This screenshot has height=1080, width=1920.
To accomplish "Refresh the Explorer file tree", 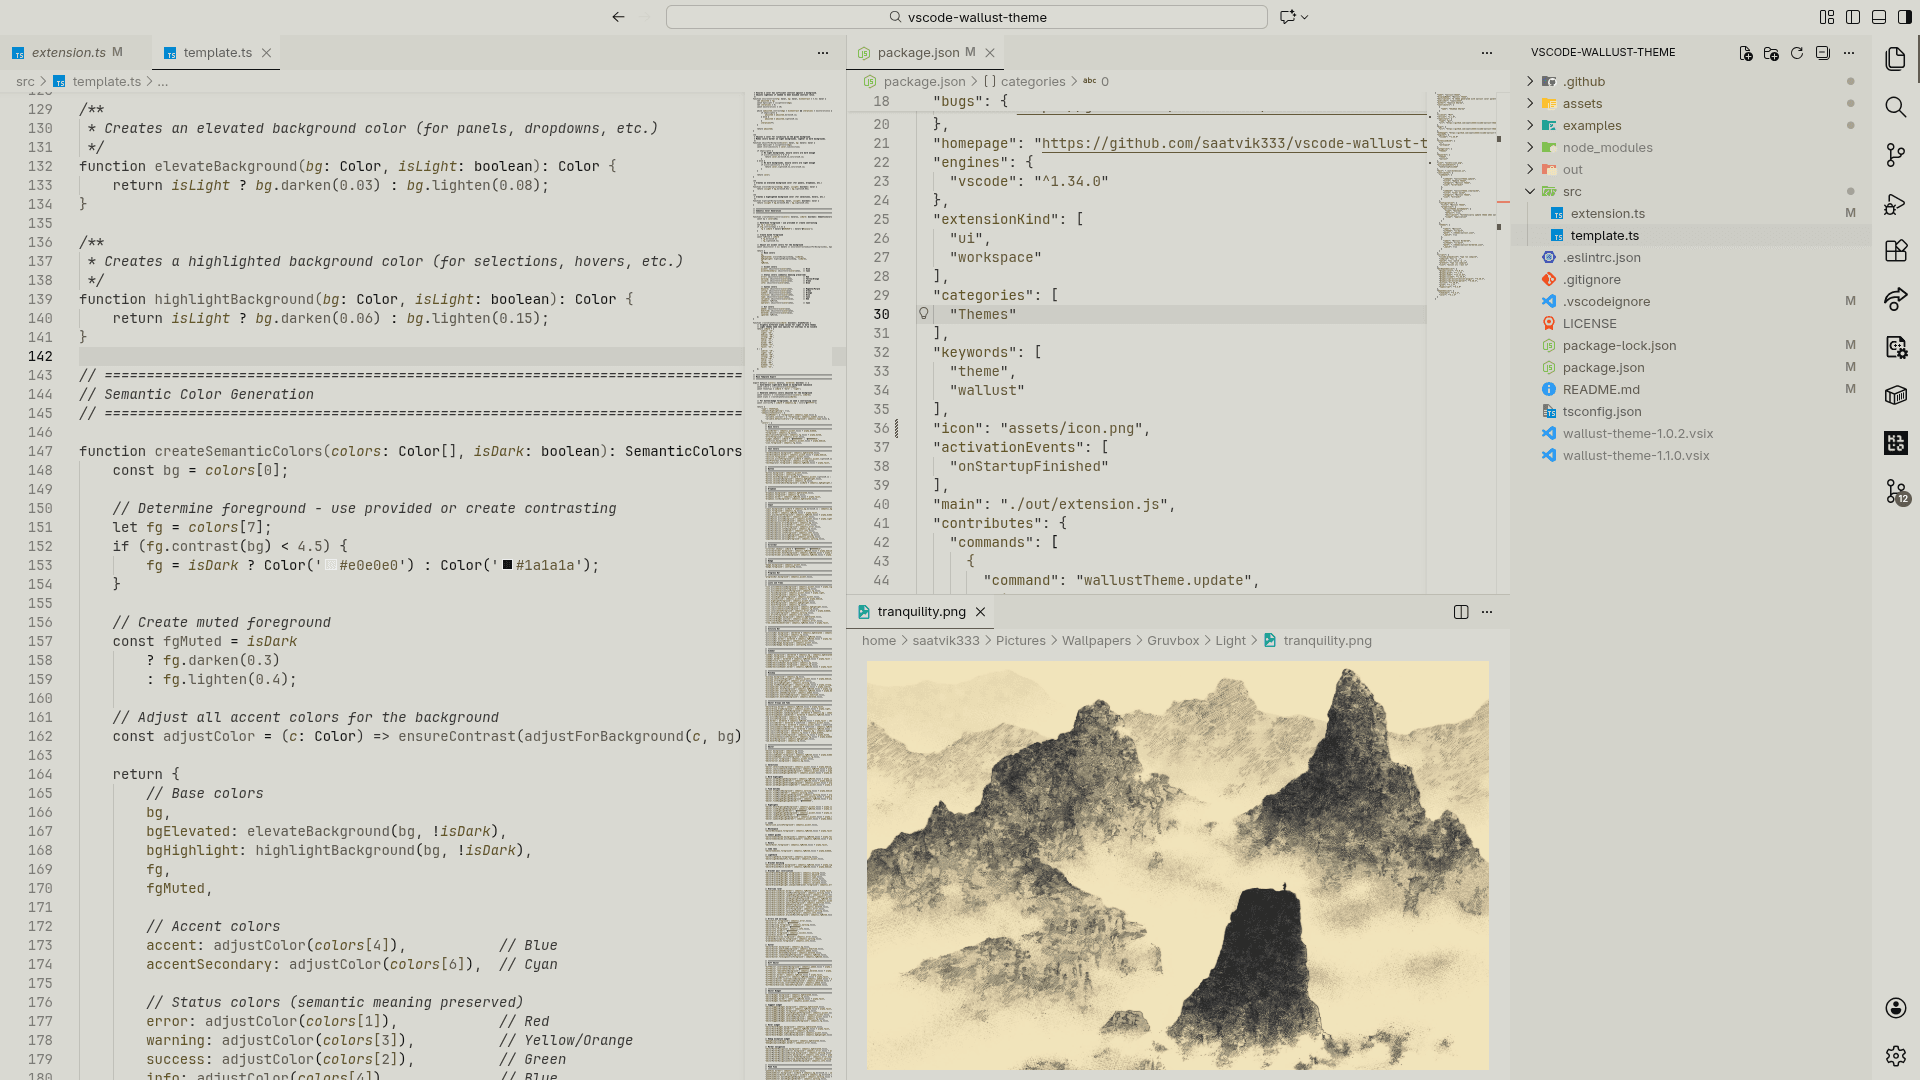I will (1797, 55).
